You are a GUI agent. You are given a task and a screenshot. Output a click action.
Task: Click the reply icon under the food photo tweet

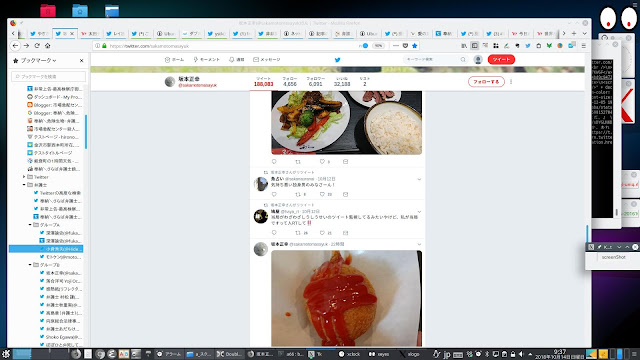click(x=274, y=162)
